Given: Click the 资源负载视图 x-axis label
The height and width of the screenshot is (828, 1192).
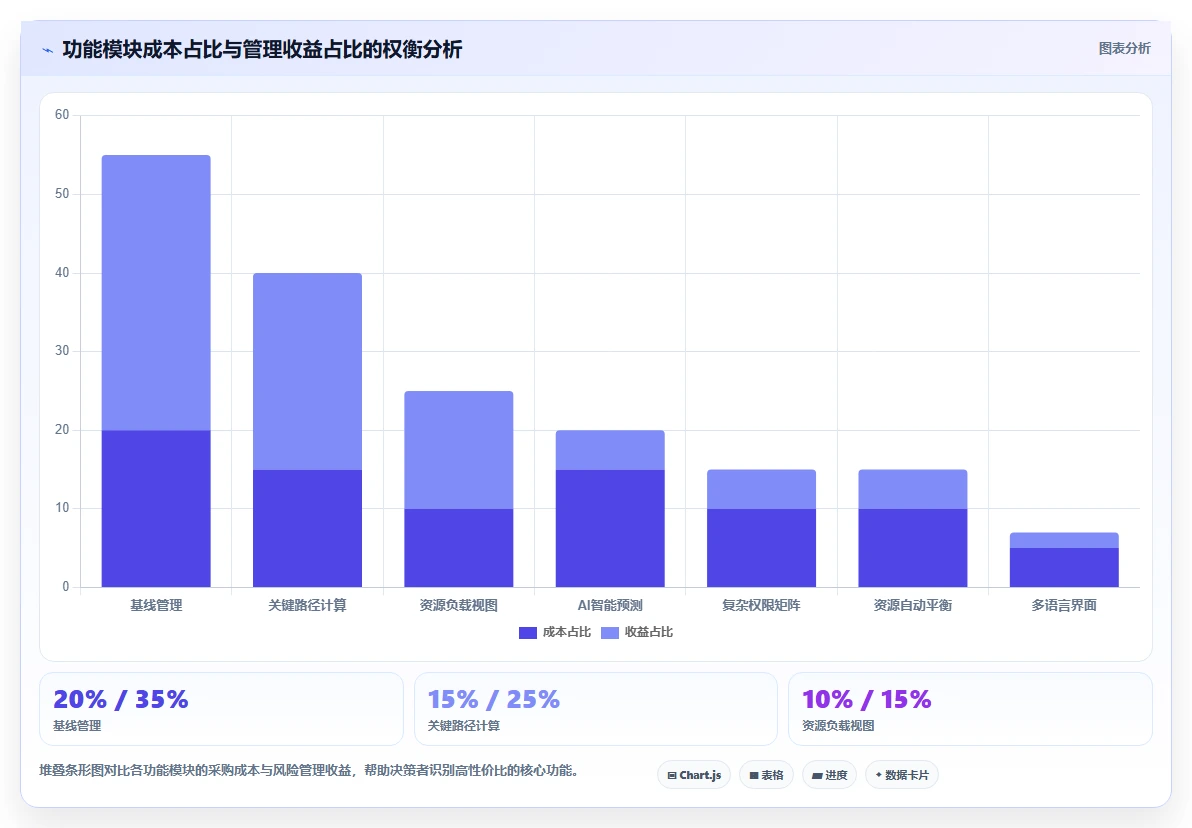Looking at the screenshot, I should pyautogui.click(x=458, y=605).
